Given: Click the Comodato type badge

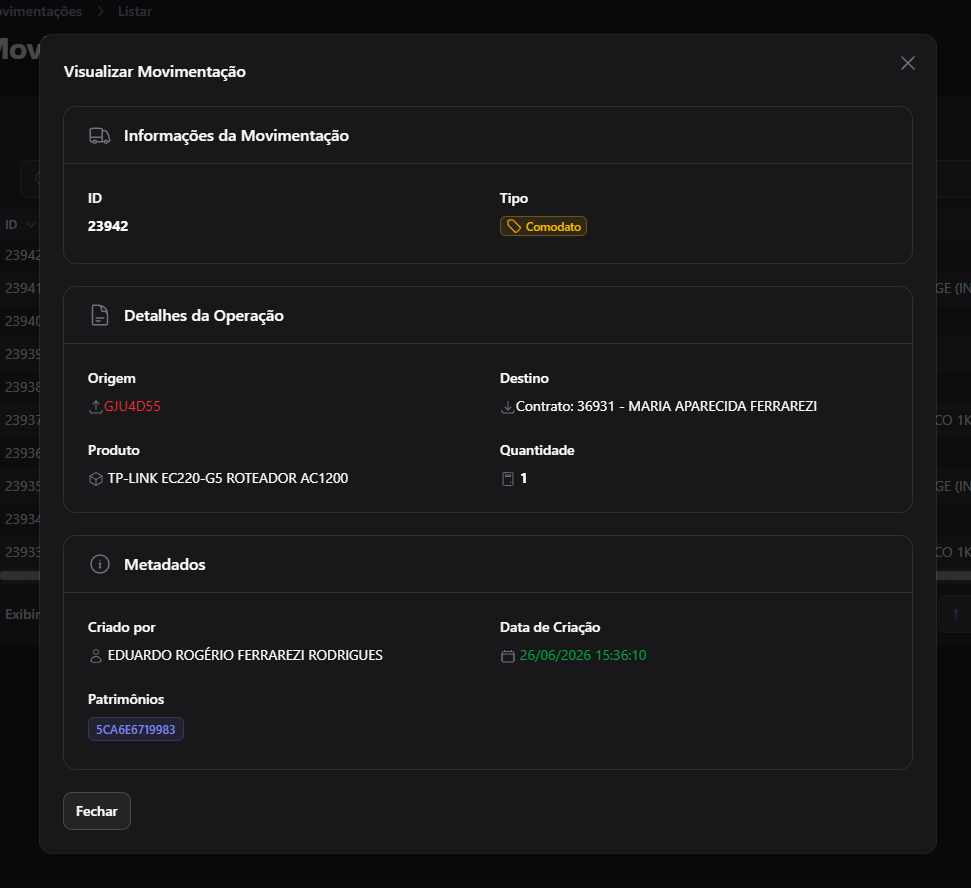Looking at the screenshot, I should tap(543, 226).
